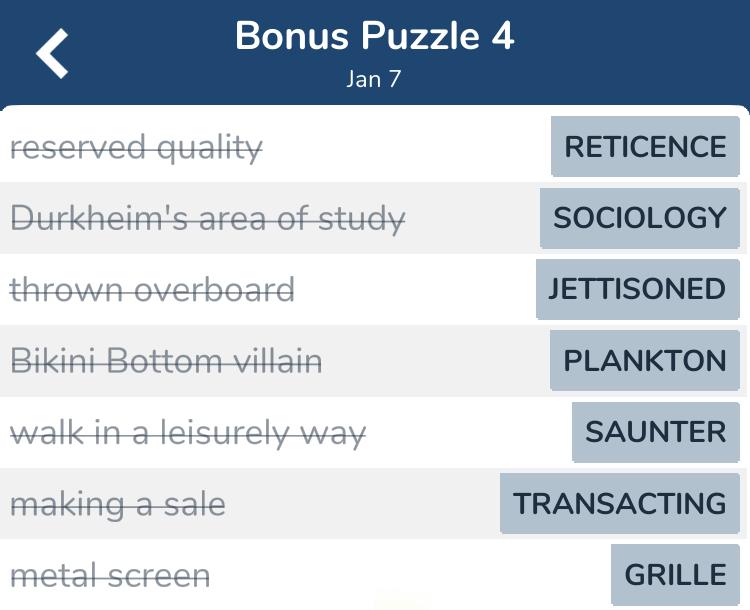Click the 'Bikini Bottom villain' clue

(x=166, y=361)
